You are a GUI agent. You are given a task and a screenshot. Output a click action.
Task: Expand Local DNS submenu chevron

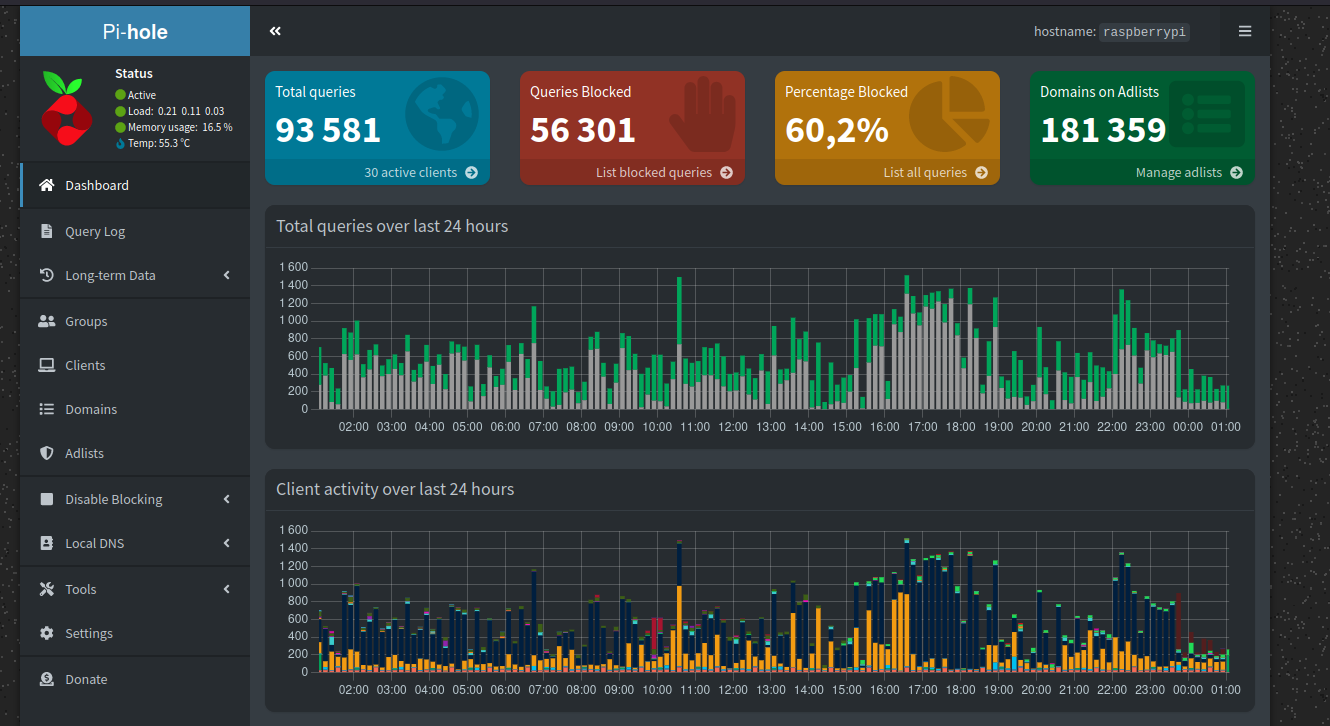pos(227,543)
